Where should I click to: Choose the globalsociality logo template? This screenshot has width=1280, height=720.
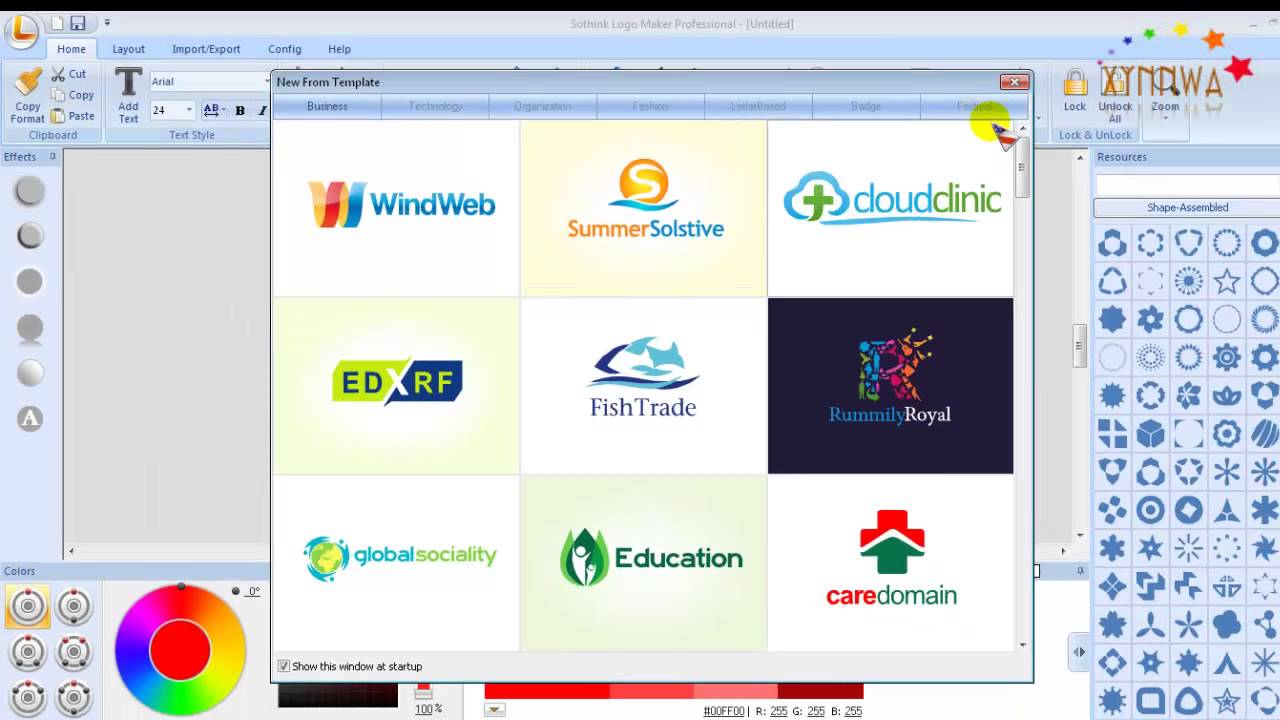(396, 562)
